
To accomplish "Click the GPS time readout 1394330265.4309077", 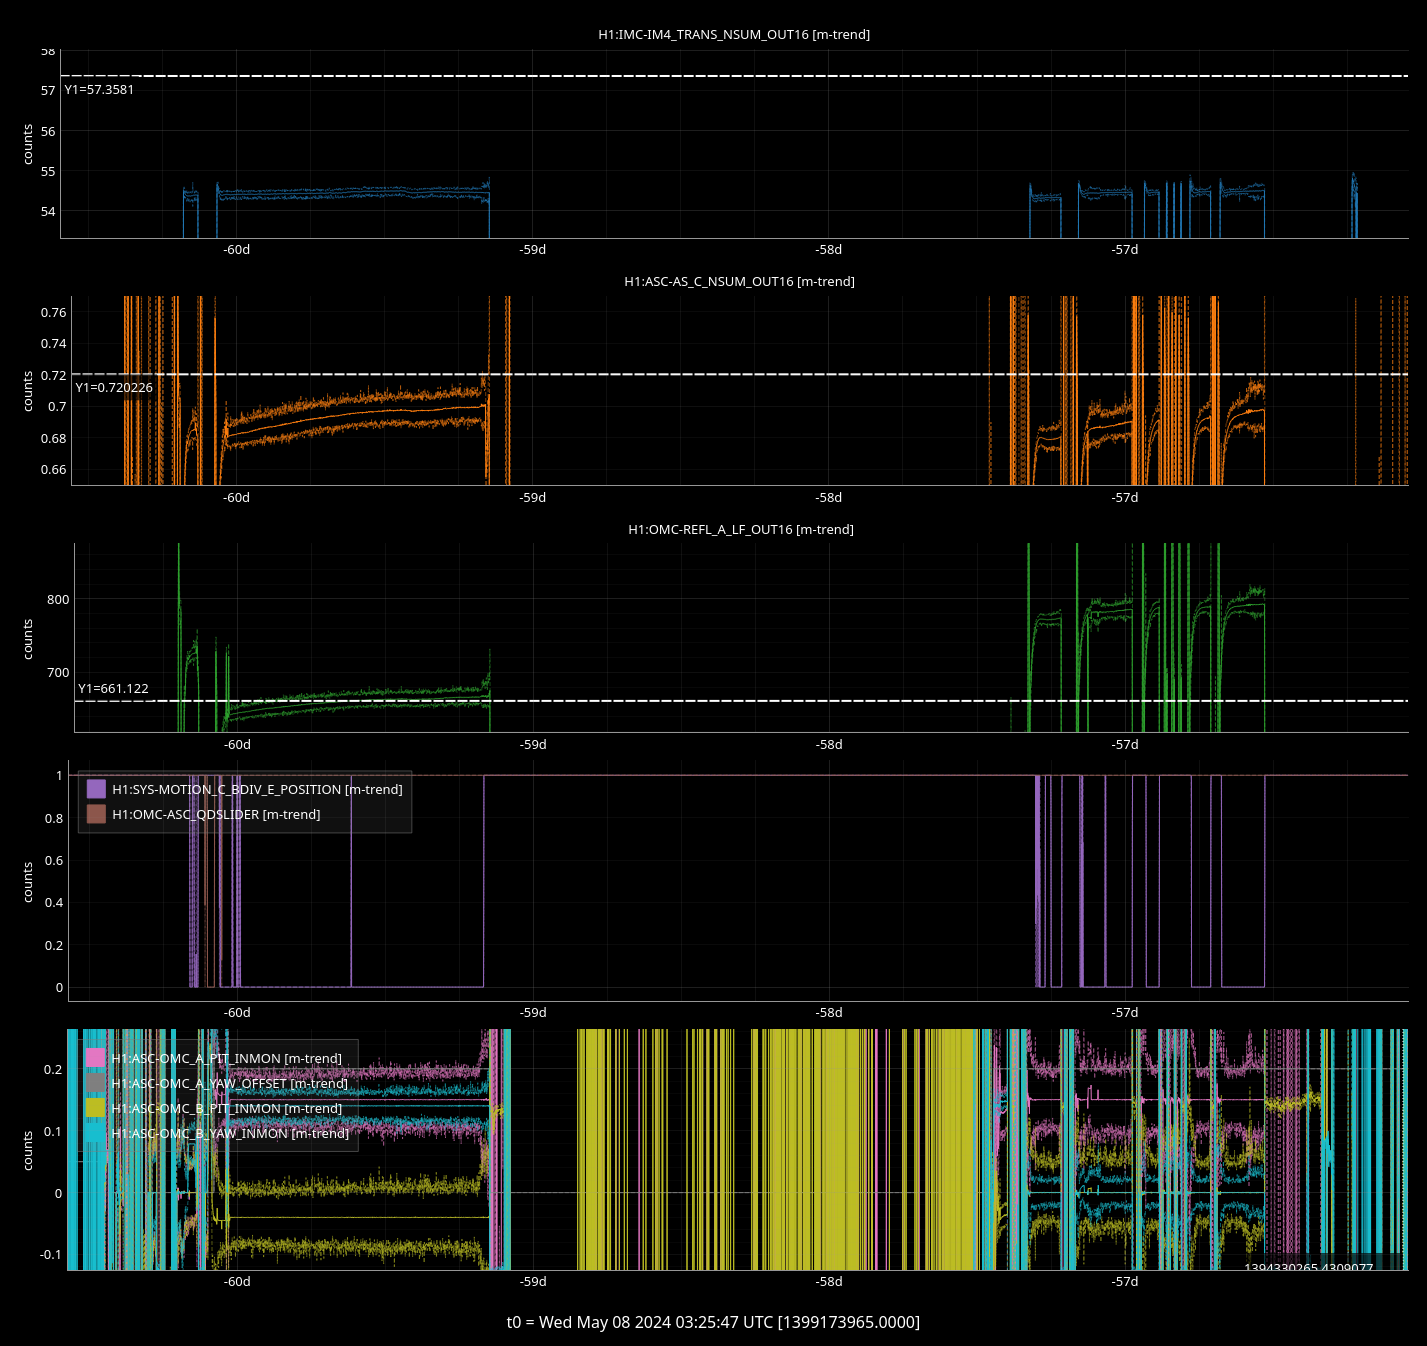I will click(1308, 1267).
